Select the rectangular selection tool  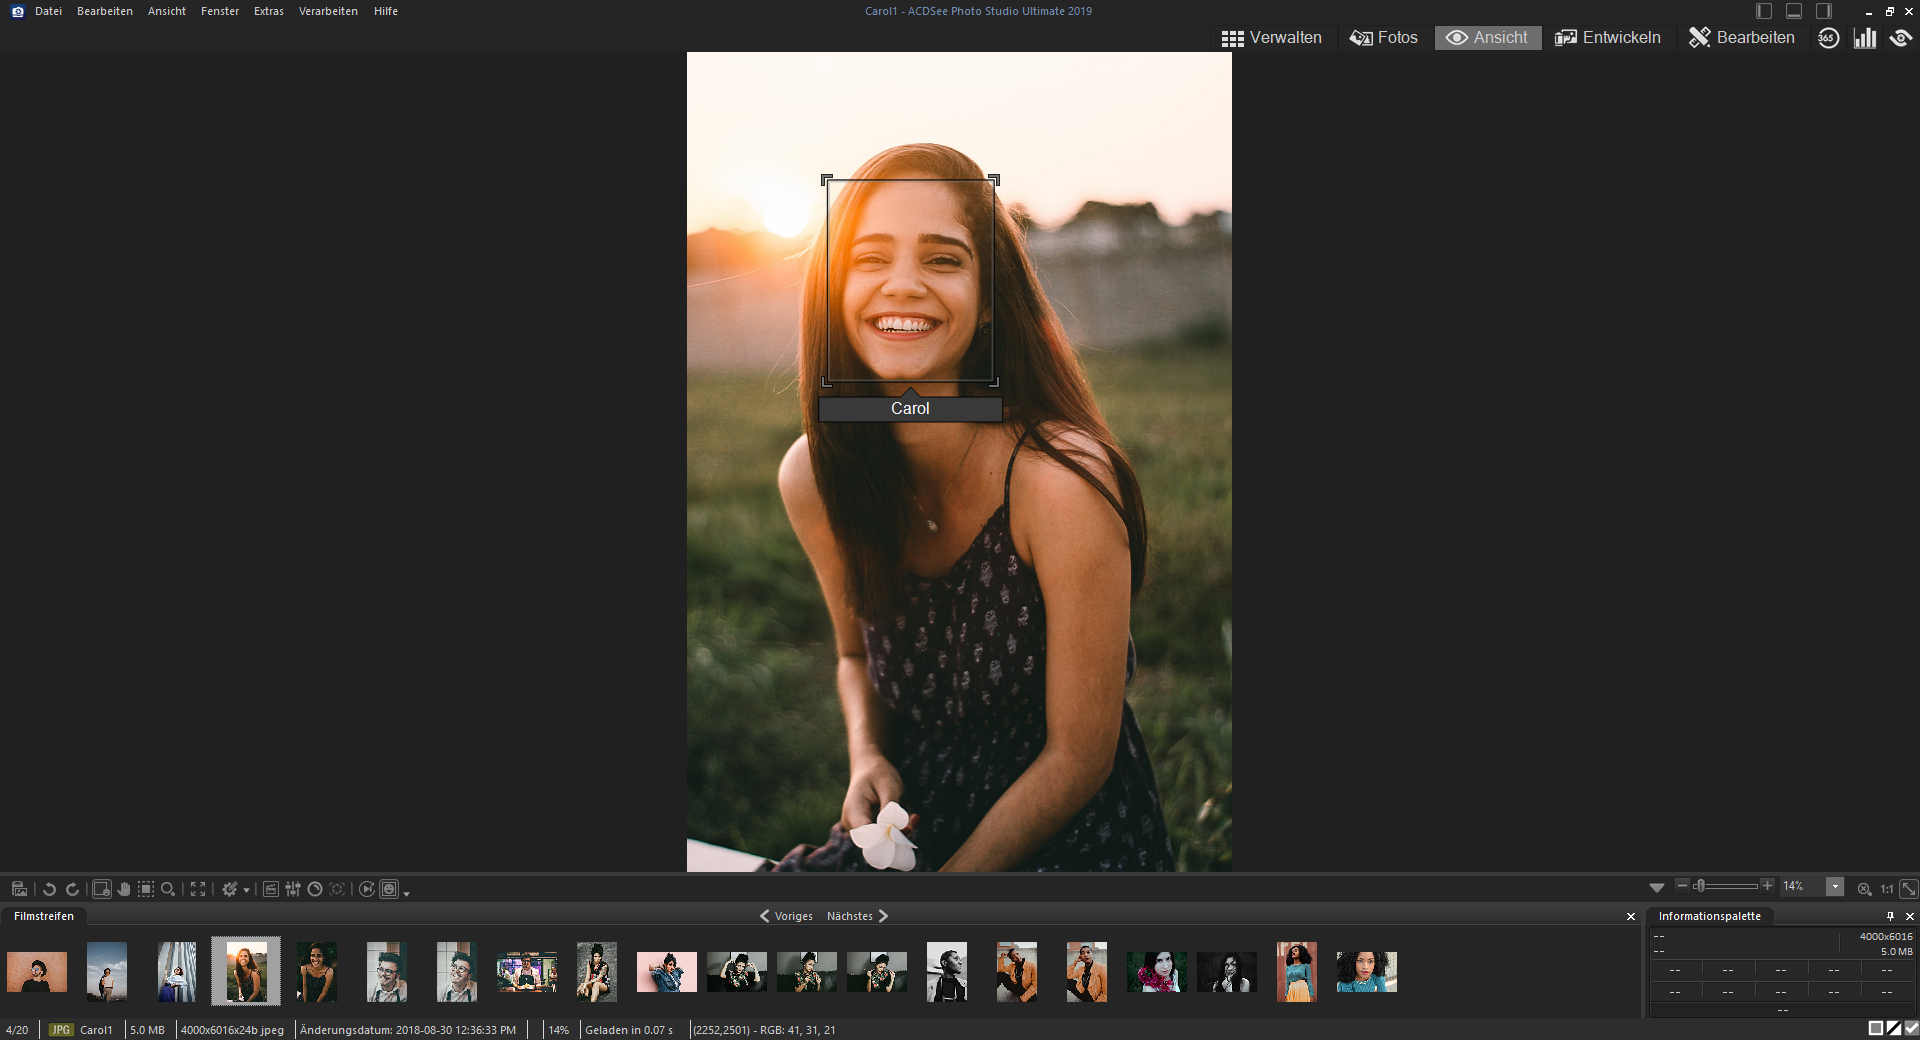(146, 889)
